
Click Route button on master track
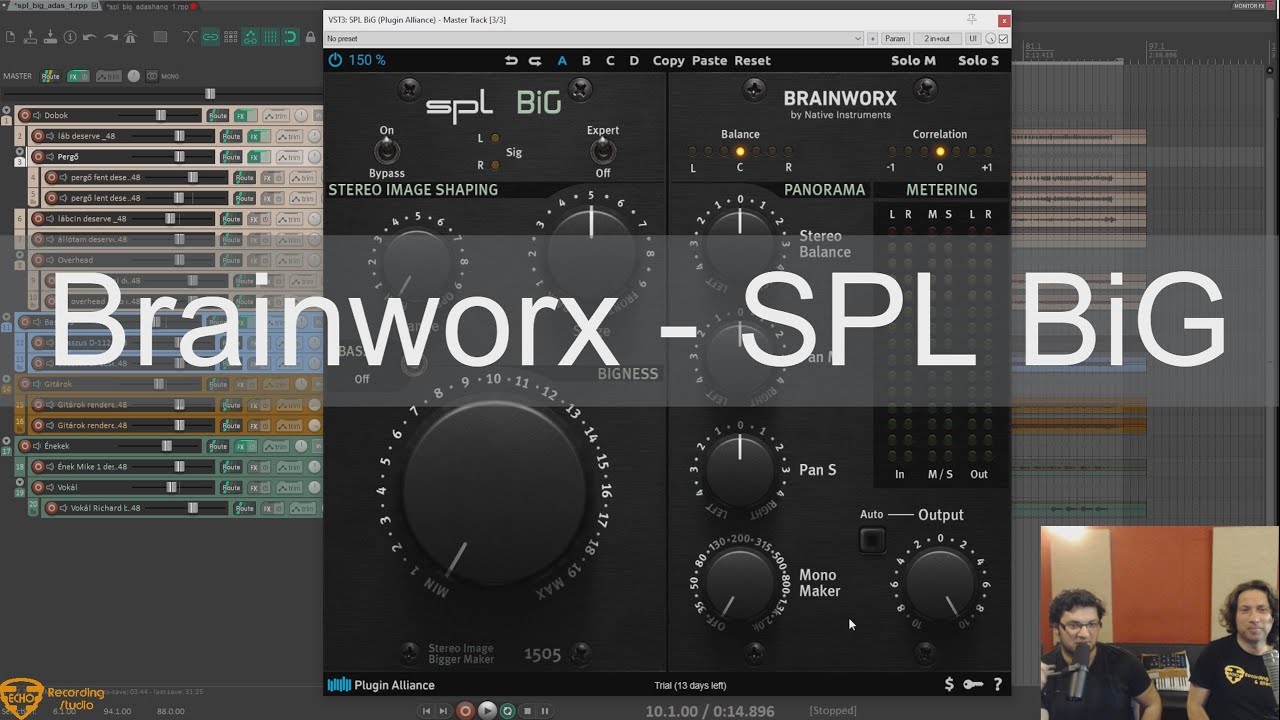pyautogui.click(x=50, y=76)
